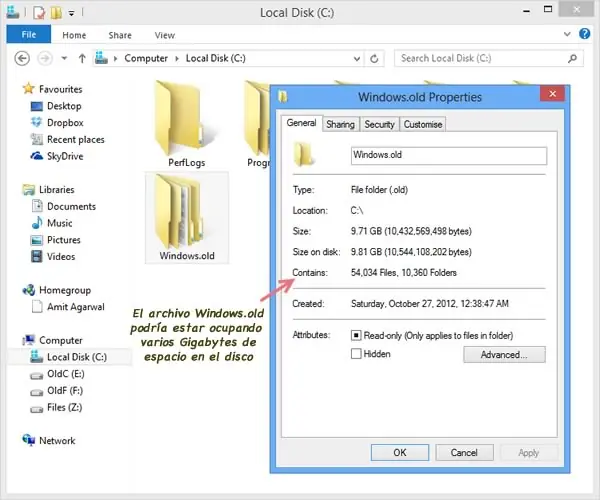Screen dimensions: 600x500
Task: Open SkyDrive from the sidebar
Action: pyautogui.click(x=37, y=157)
